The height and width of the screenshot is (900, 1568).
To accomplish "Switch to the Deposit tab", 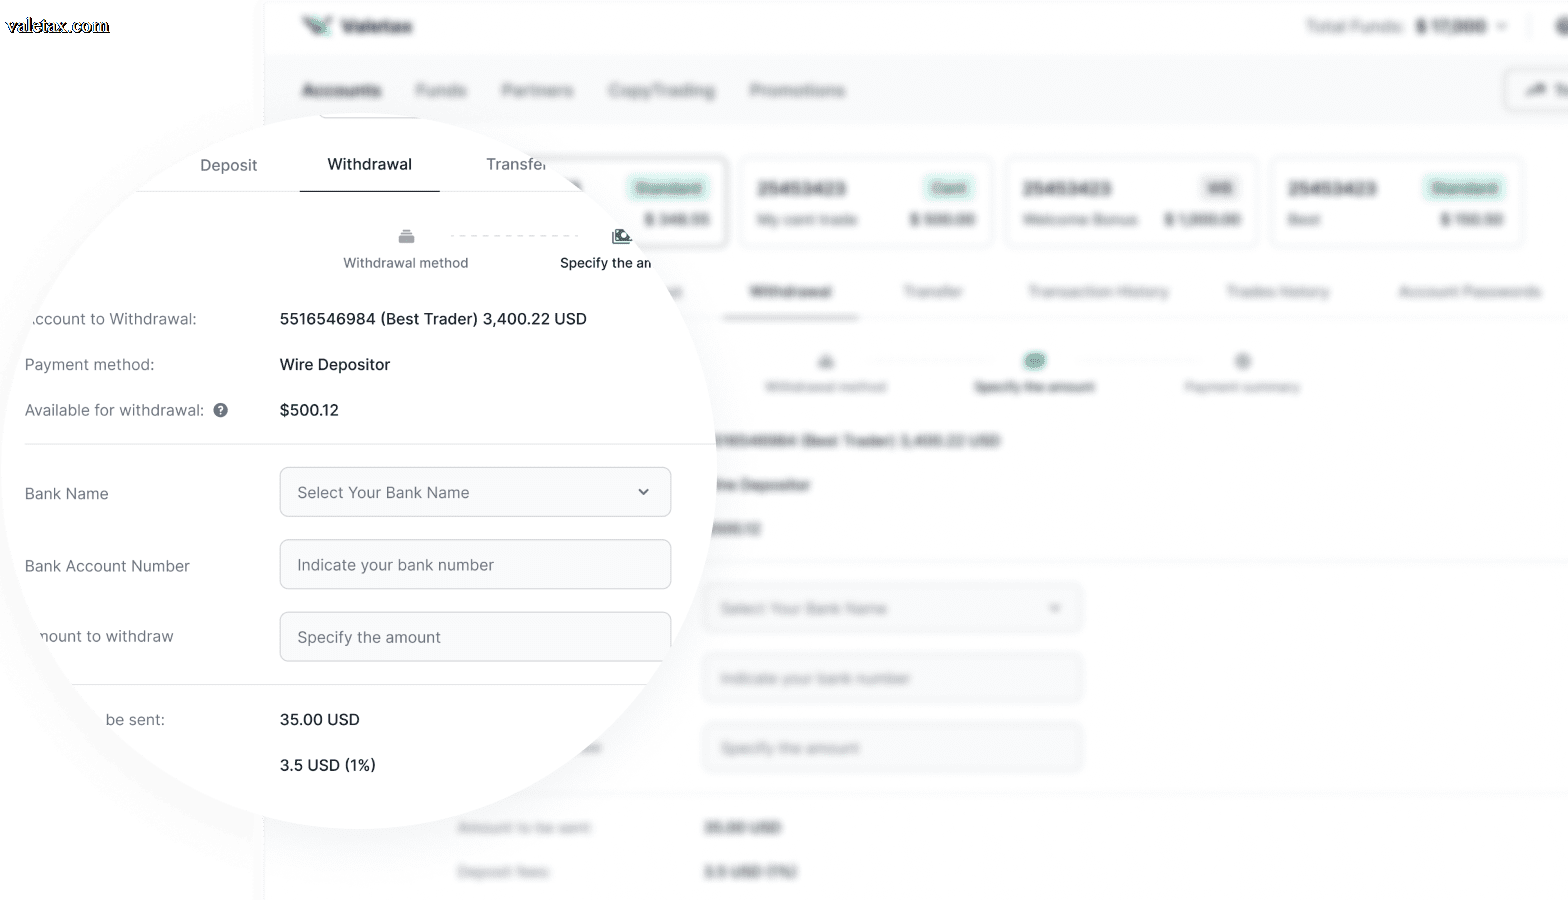I will tap(228, 165).
